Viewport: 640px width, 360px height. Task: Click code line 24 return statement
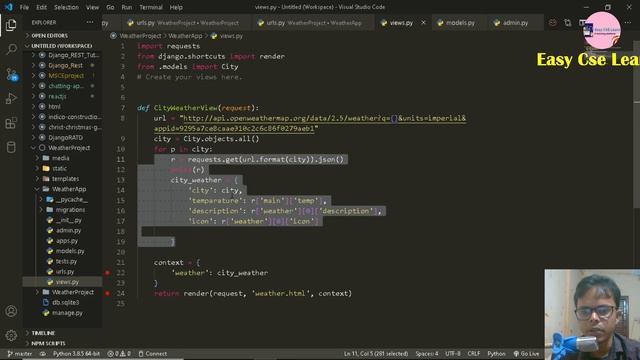tap(253, 293)
